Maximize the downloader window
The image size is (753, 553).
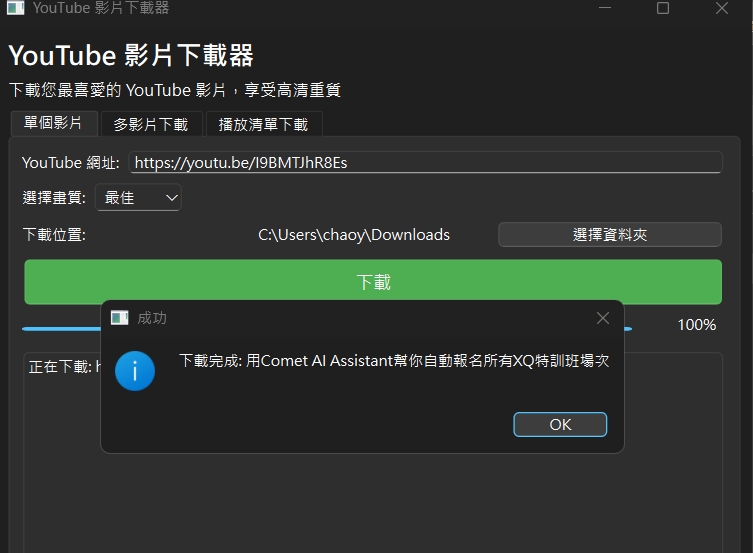[x=662, y=8]
